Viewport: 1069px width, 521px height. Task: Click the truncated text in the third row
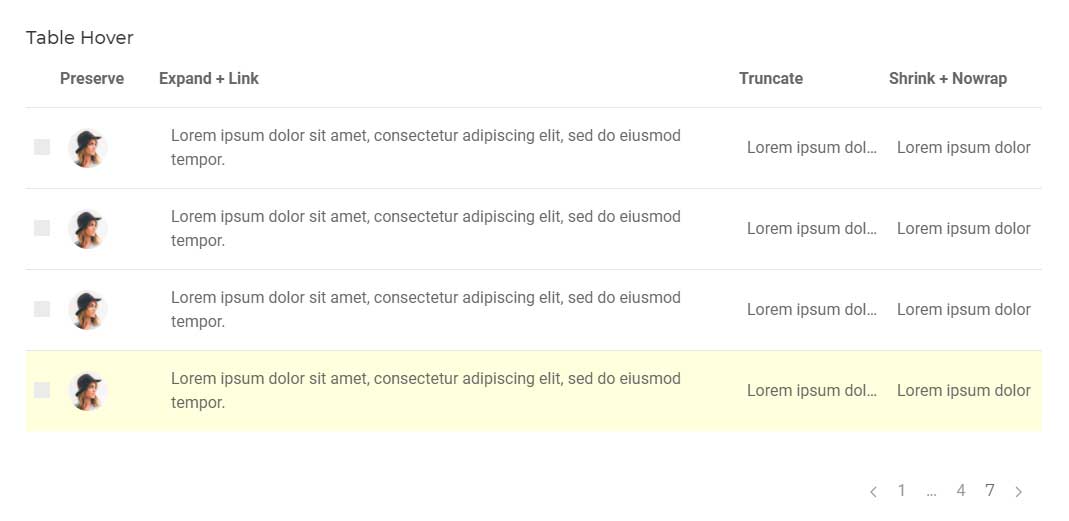pyautogui.click(x=812, y=310)
